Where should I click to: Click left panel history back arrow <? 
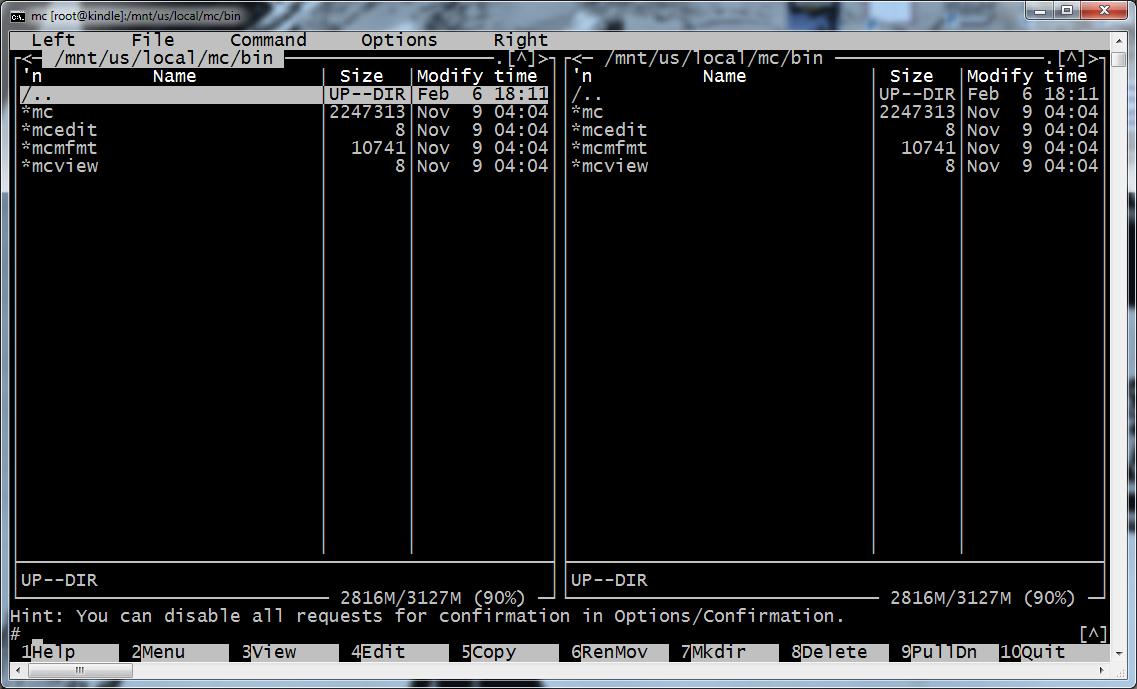[x=26, y=59]
